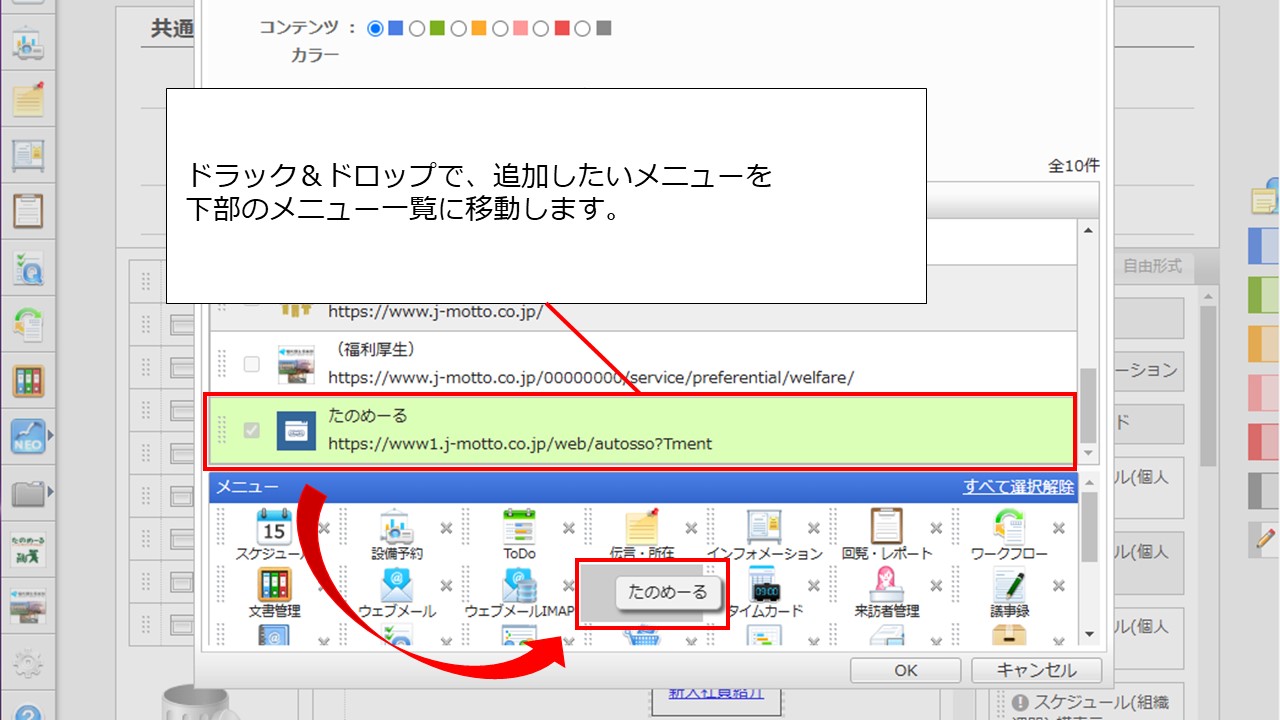Select the blue content color radio button
1280x720 pixels.
(376, 28)
